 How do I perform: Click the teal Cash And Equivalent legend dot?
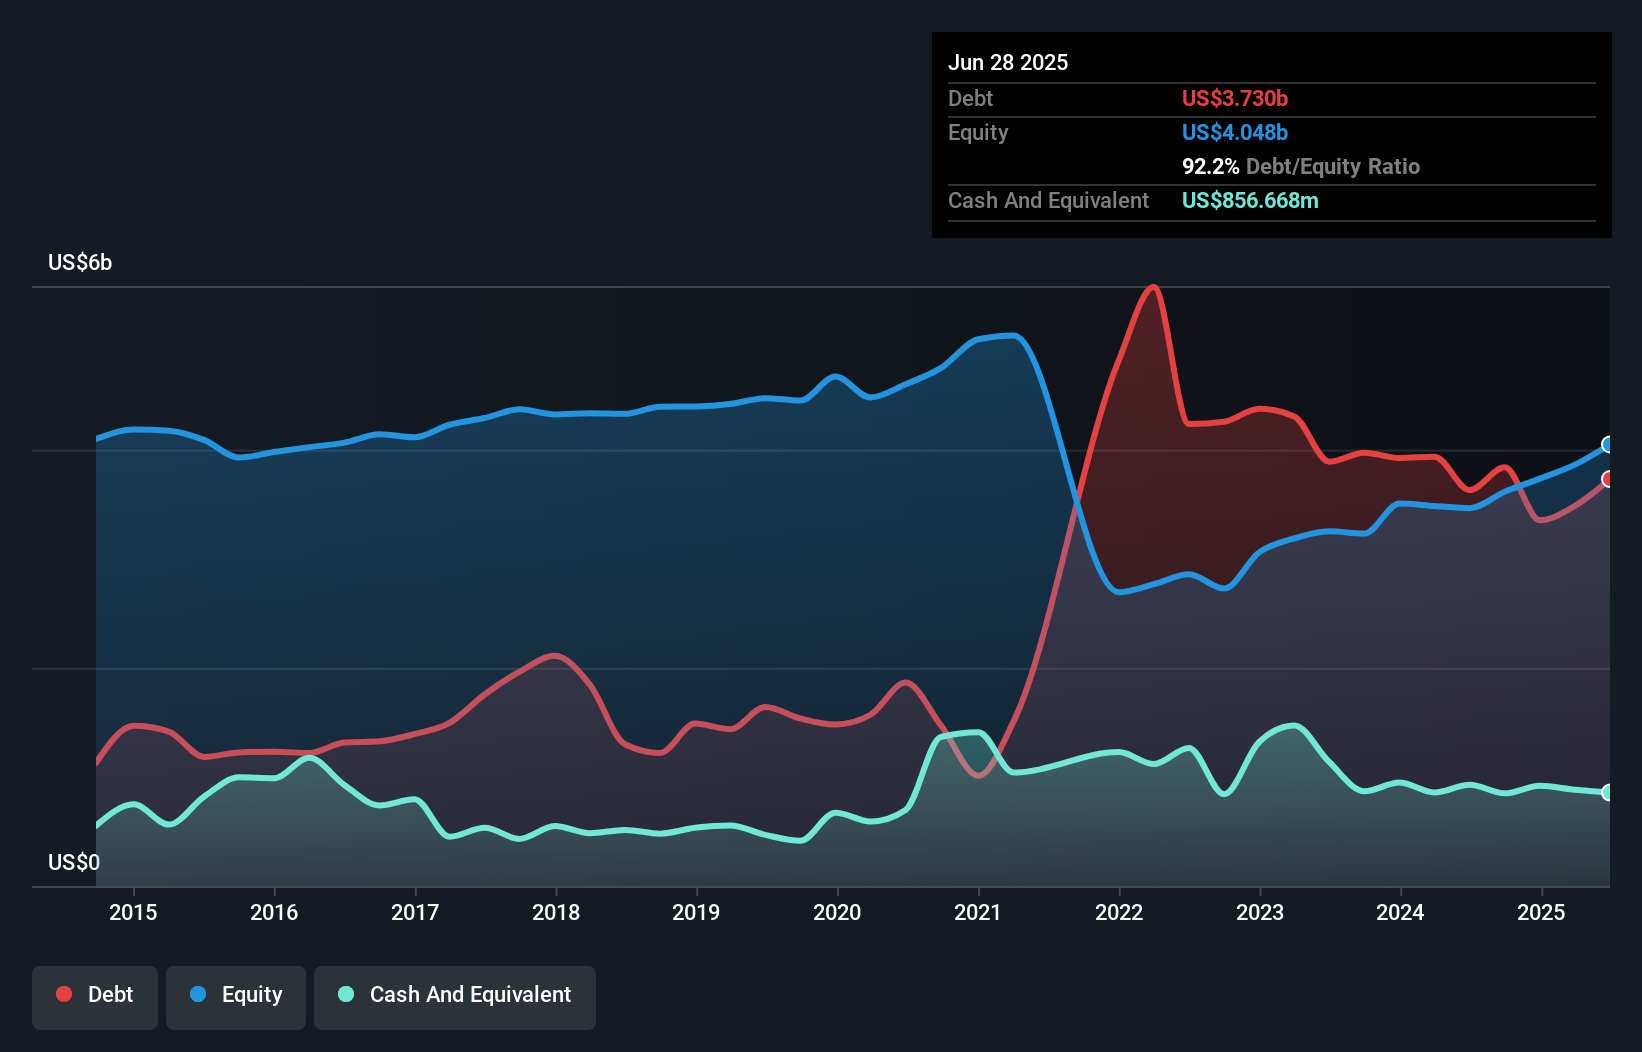(344, 994)
